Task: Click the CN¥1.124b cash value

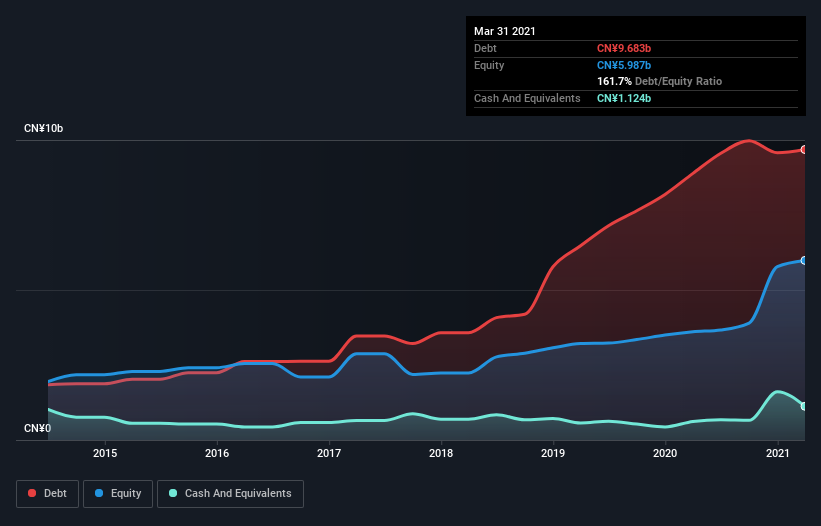Action: [624, 98]
